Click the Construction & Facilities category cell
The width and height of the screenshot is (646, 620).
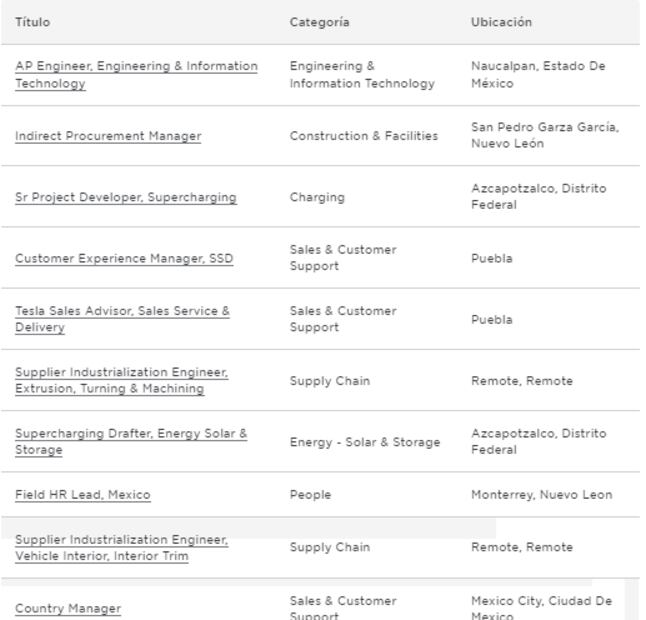(x=364, y=136)
